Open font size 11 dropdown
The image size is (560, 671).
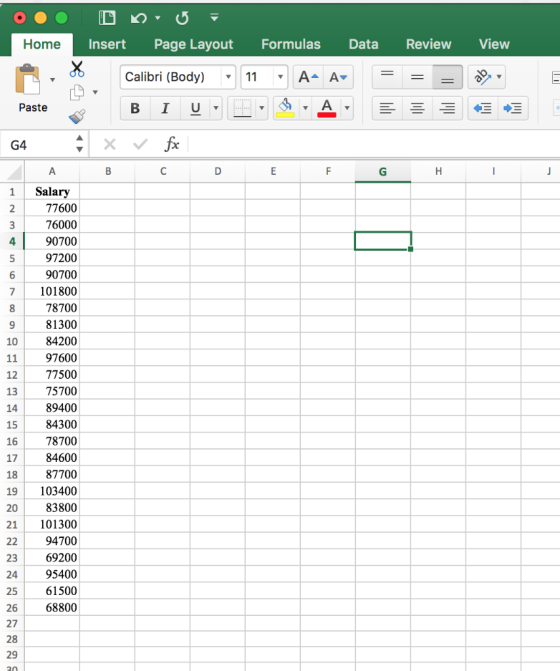click(x=280, y=77)
